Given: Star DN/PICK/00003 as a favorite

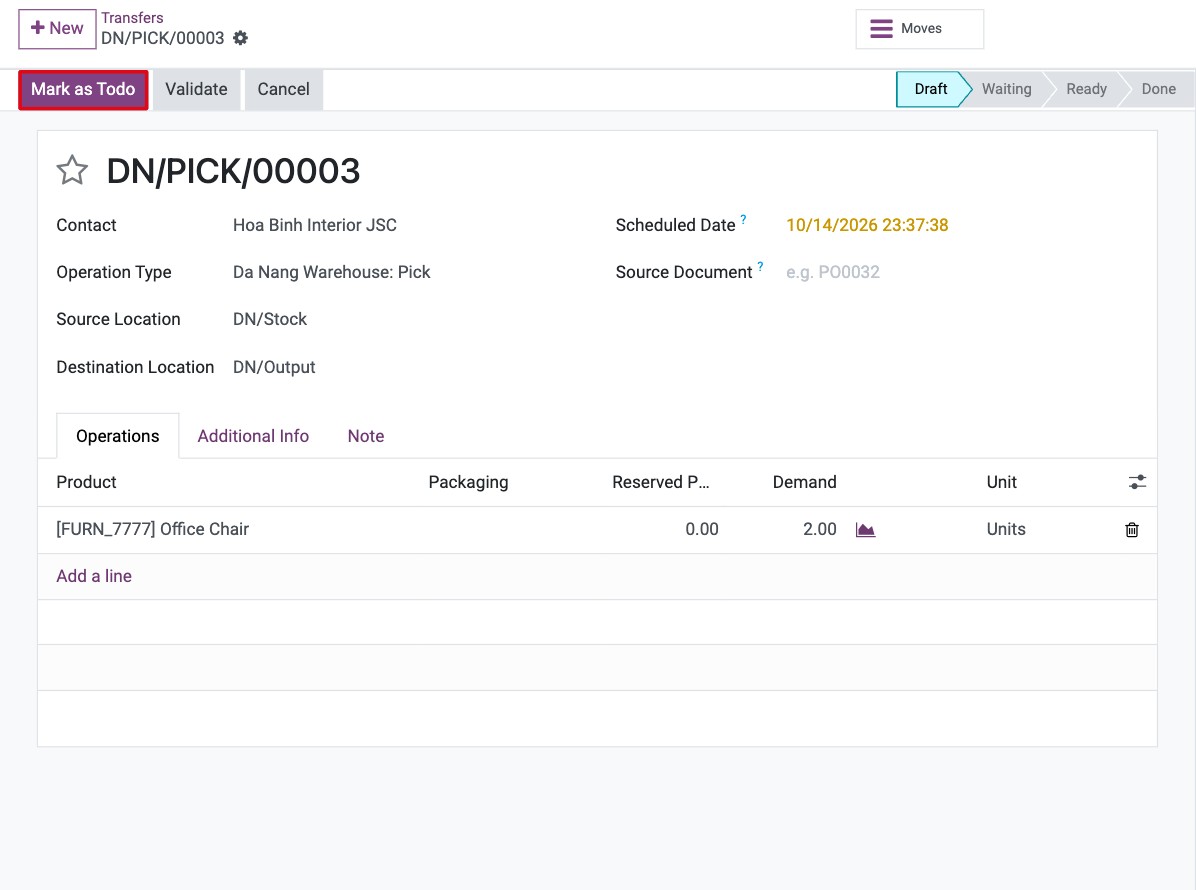Looking at the screenshot, I should [x=72, y=170].
